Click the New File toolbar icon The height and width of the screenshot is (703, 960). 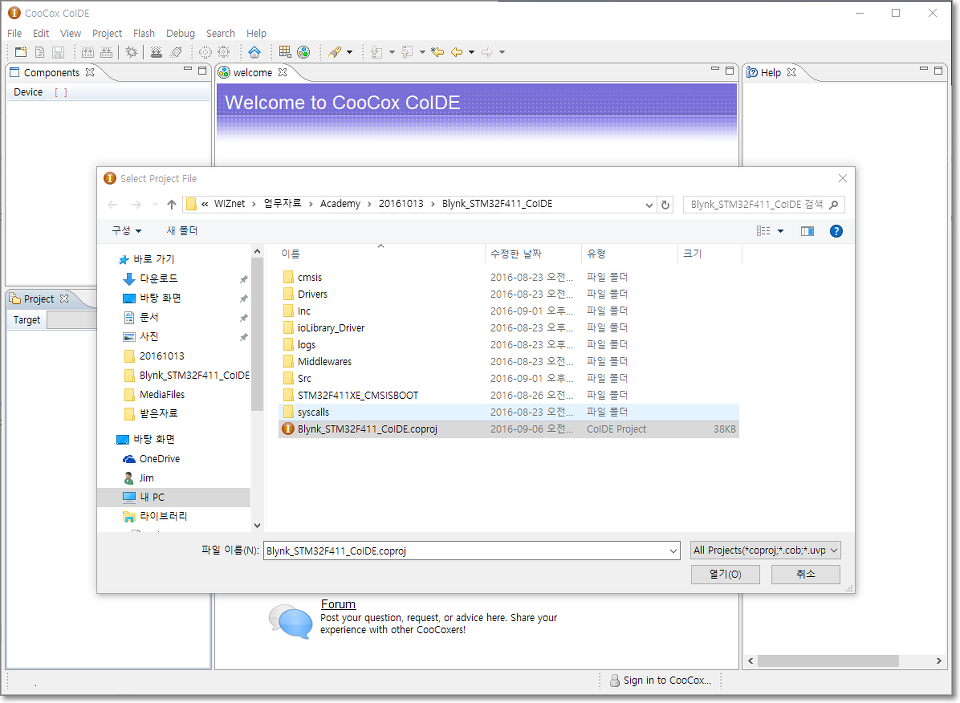pyautogui.click(x=39, y=52)
